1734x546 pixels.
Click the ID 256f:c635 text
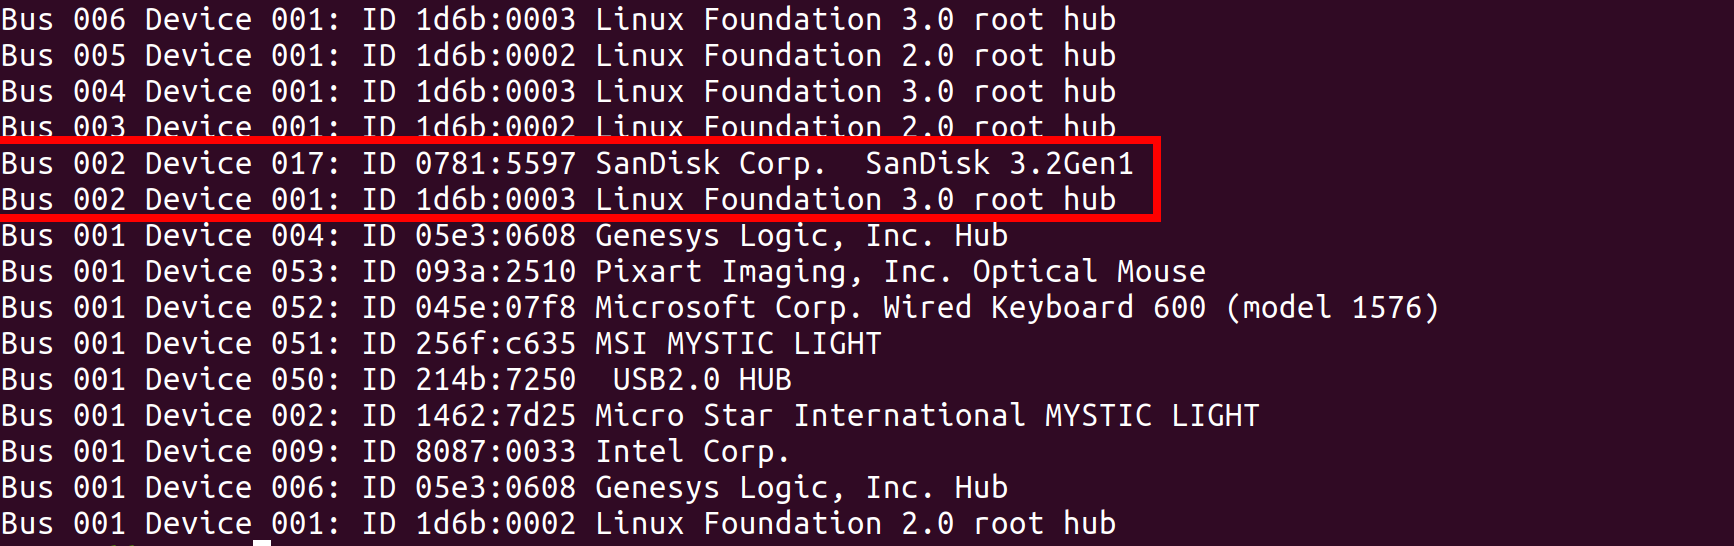click(x=469, y=343)
